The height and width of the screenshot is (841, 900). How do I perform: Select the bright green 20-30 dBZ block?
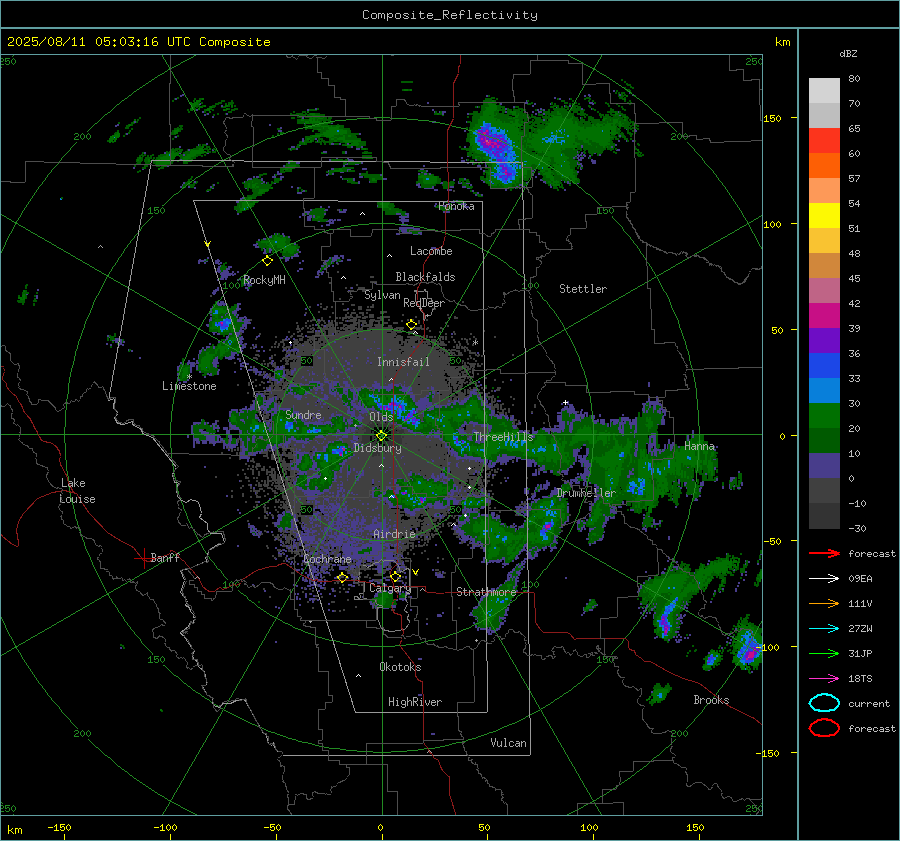tap(824, 416)
